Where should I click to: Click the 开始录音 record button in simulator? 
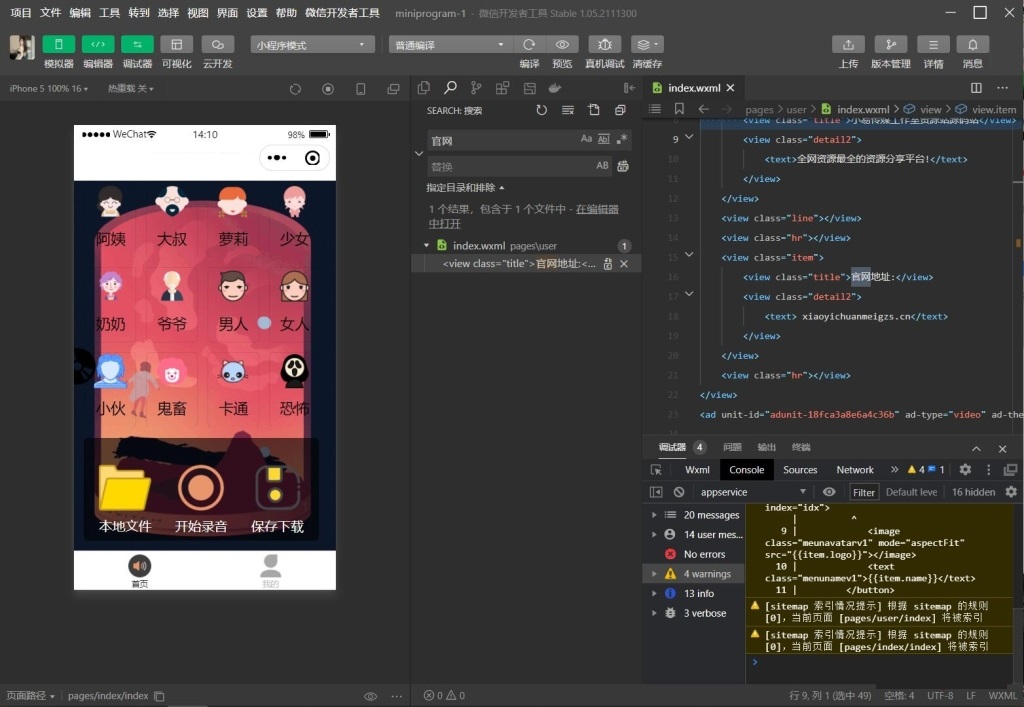201,488
